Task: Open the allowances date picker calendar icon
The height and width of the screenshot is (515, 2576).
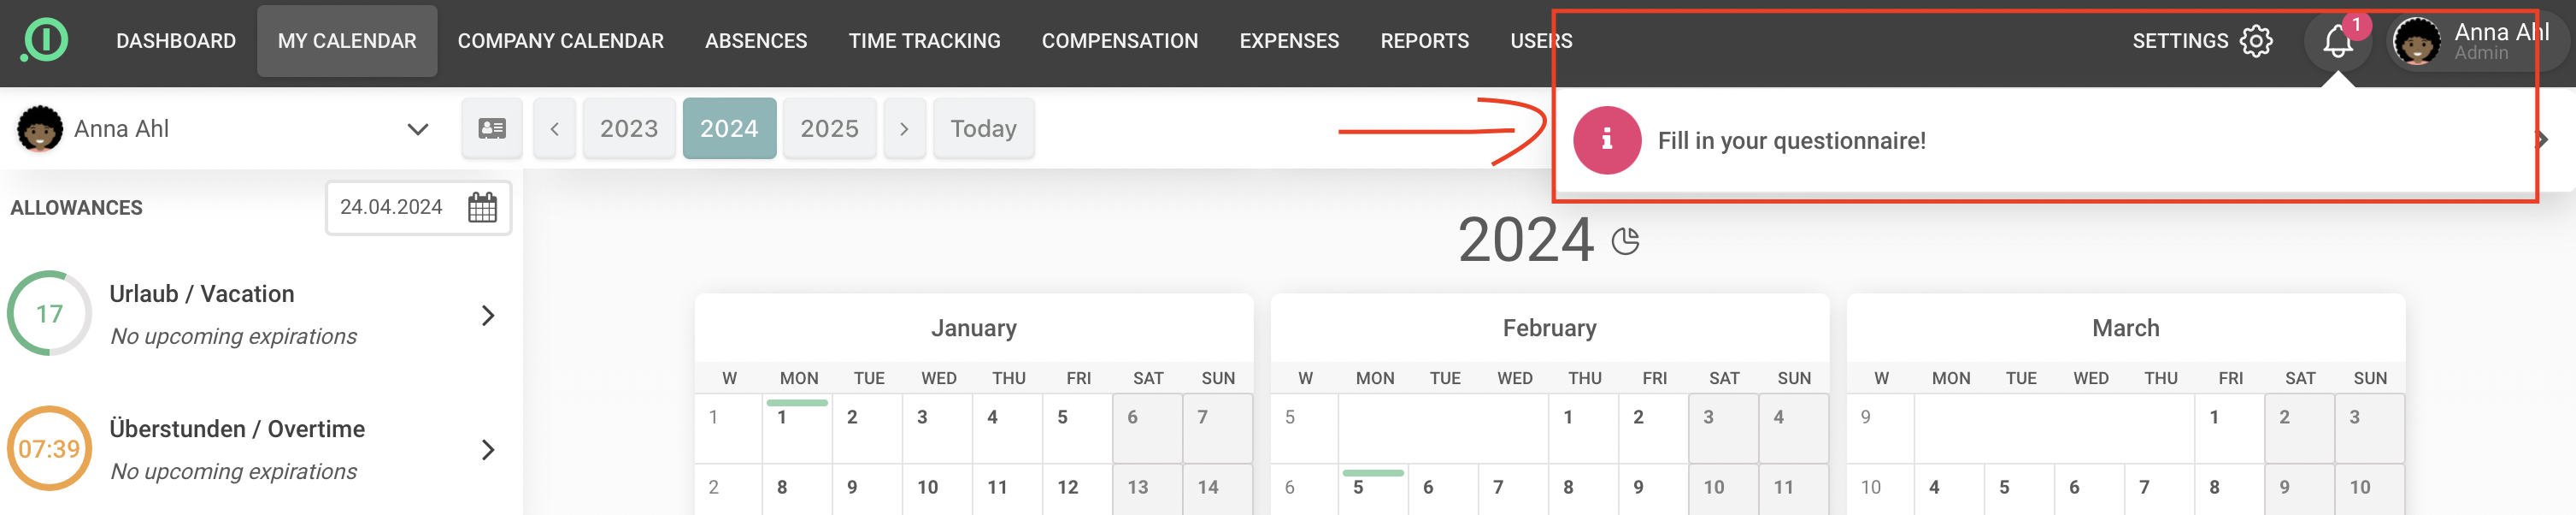Action: pyautogui.click(x=482, y=207)
